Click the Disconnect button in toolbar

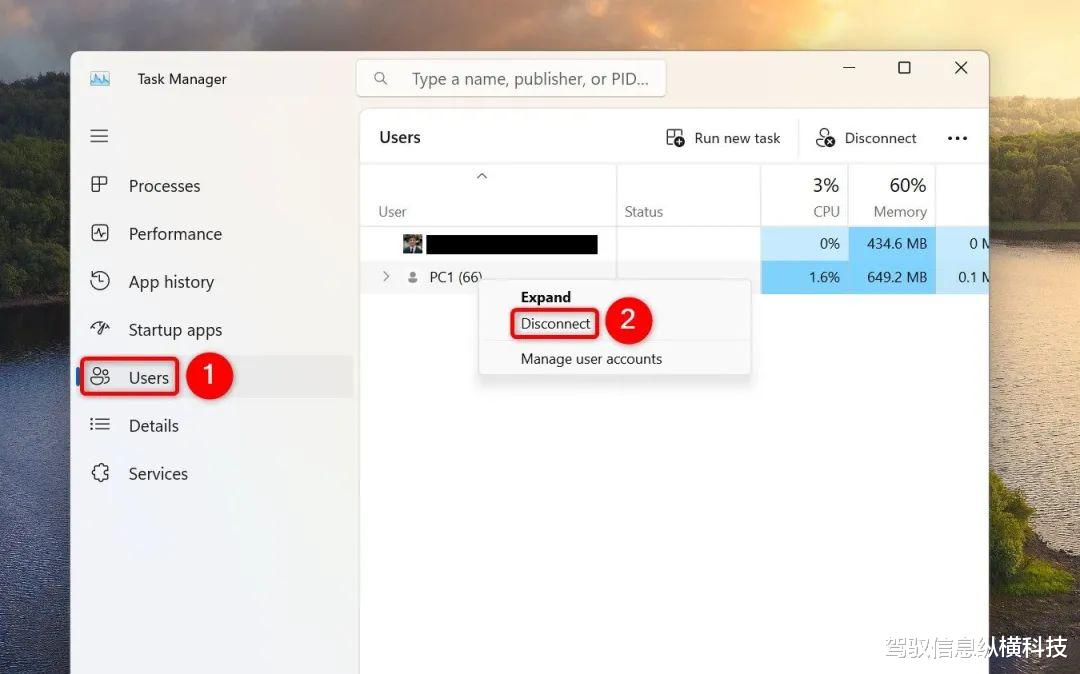(x=866, y=138)
